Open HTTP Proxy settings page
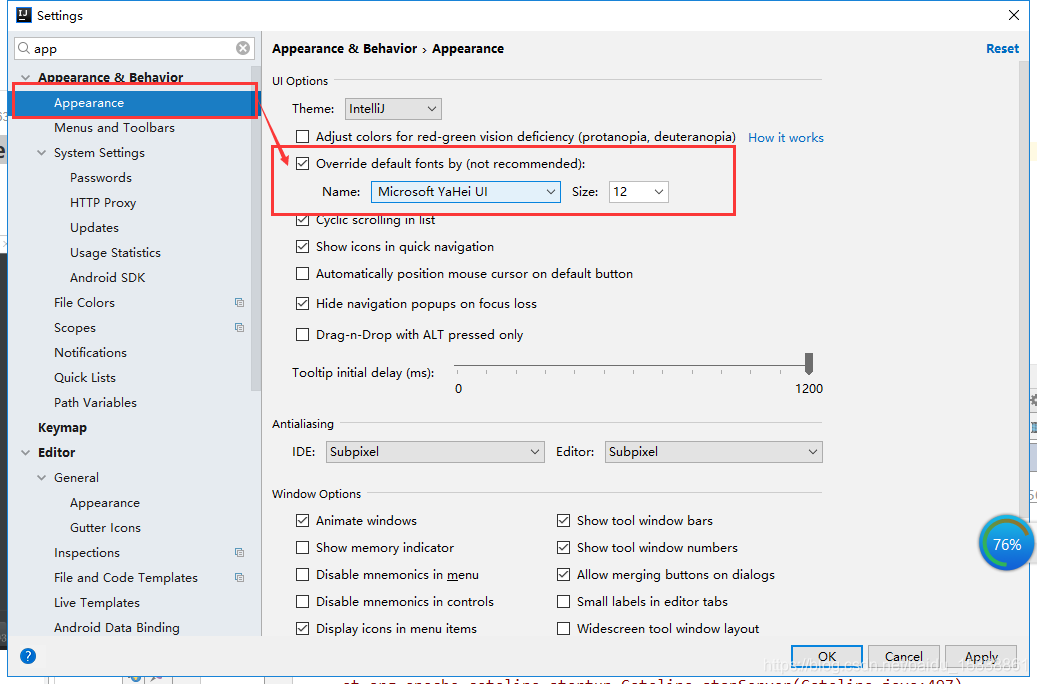 point(103,203)
